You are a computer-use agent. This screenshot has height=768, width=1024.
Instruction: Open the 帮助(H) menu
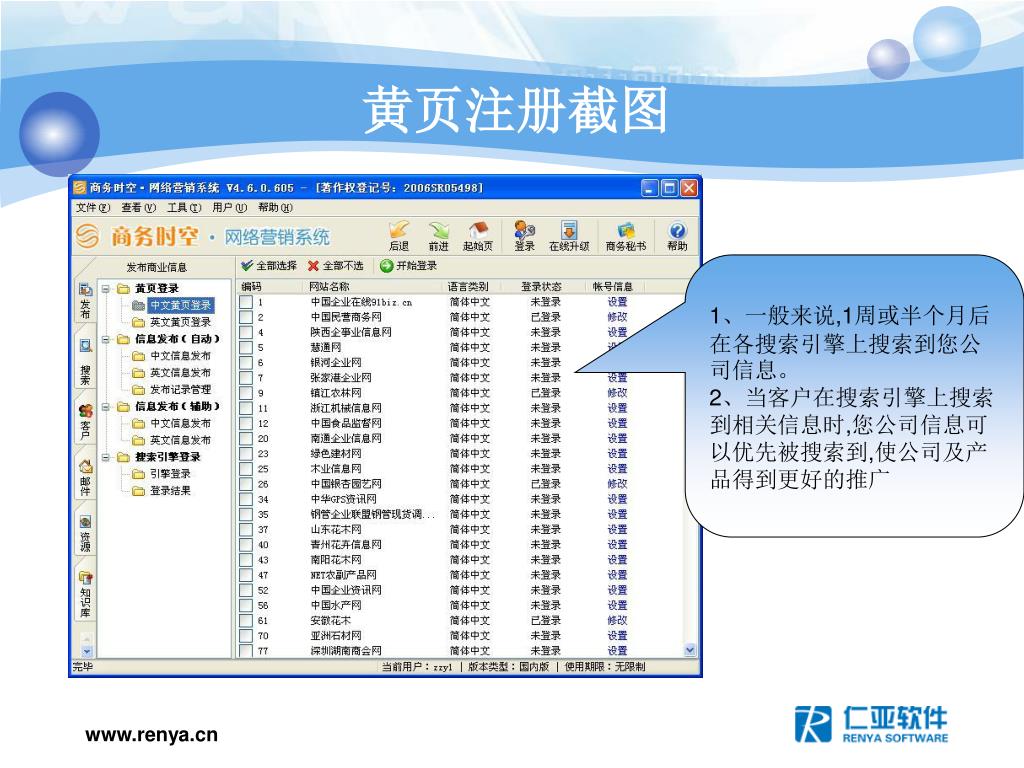[275, 208]
